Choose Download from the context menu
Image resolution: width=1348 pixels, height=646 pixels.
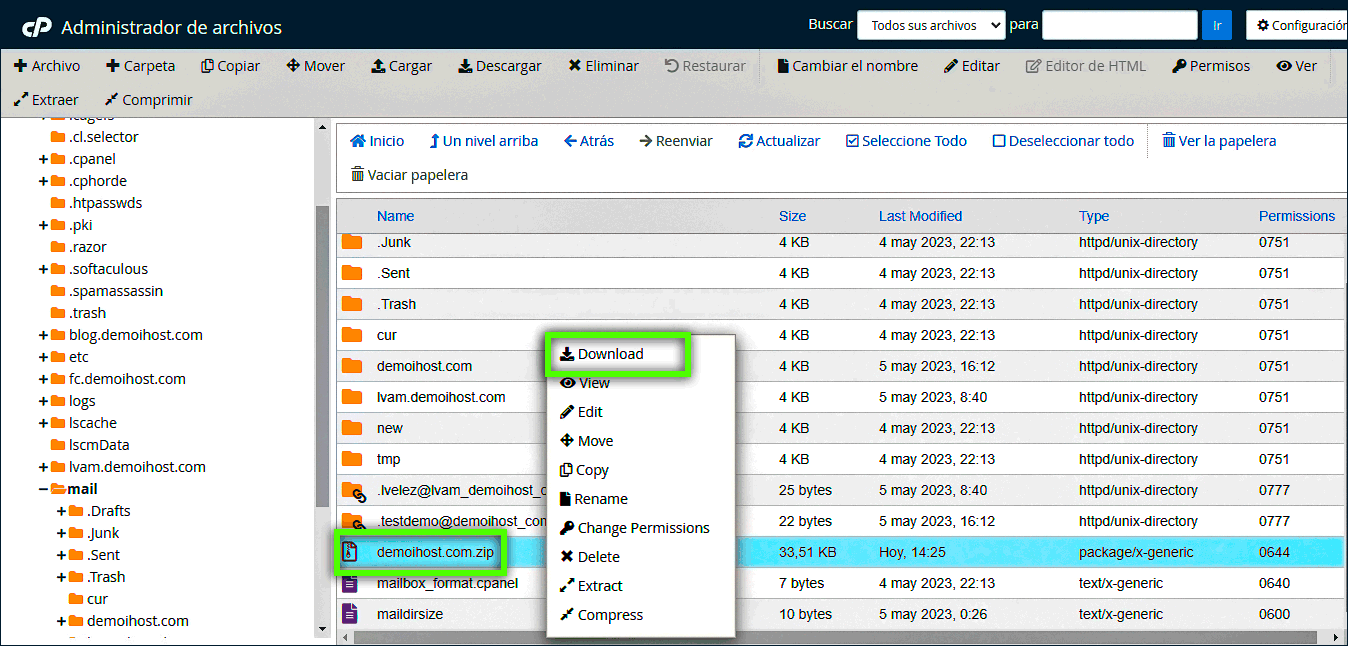click(610, 354)
